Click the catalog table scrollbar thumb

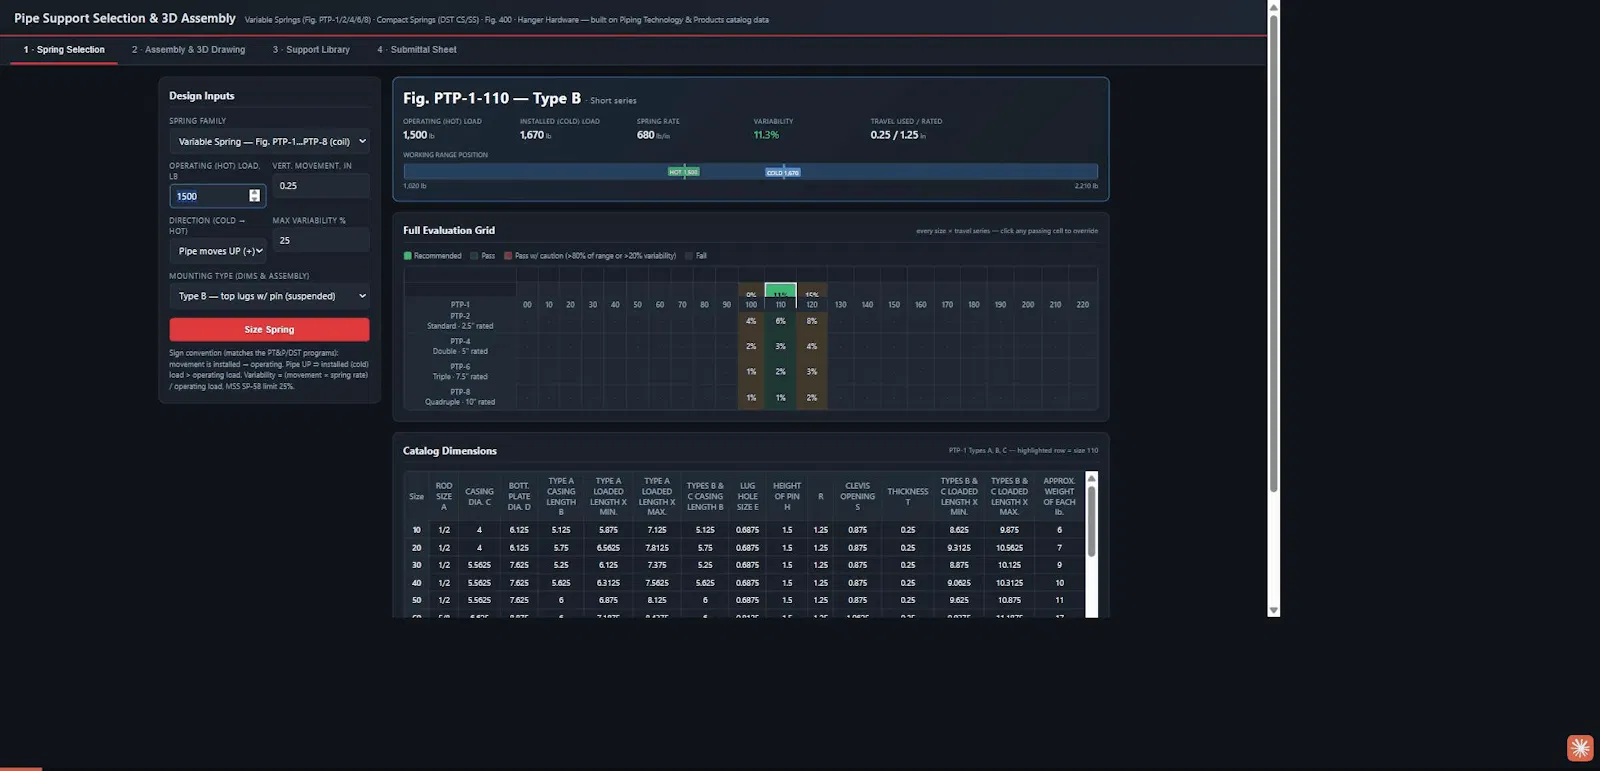1091,521
